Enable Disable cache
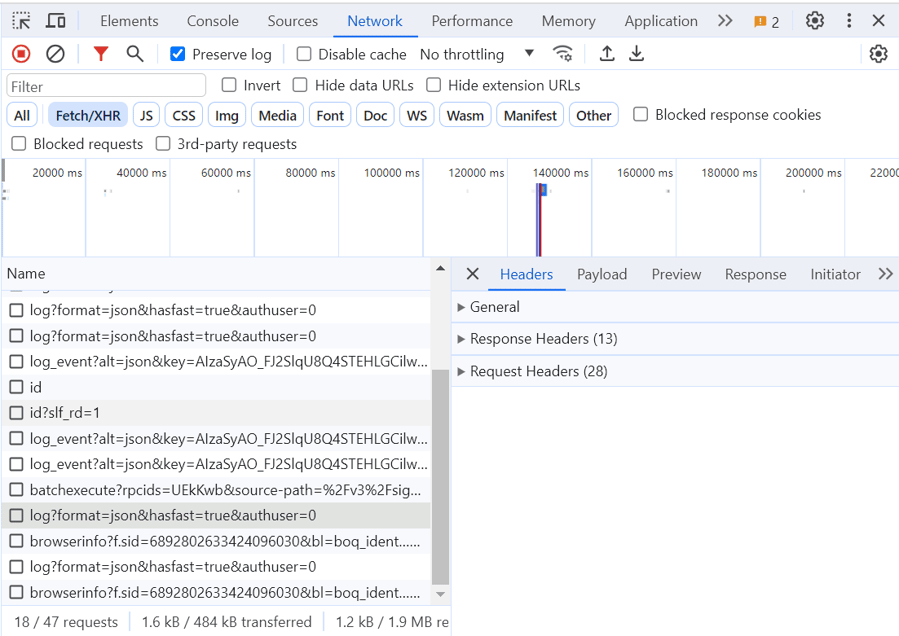 pos(304,54)
